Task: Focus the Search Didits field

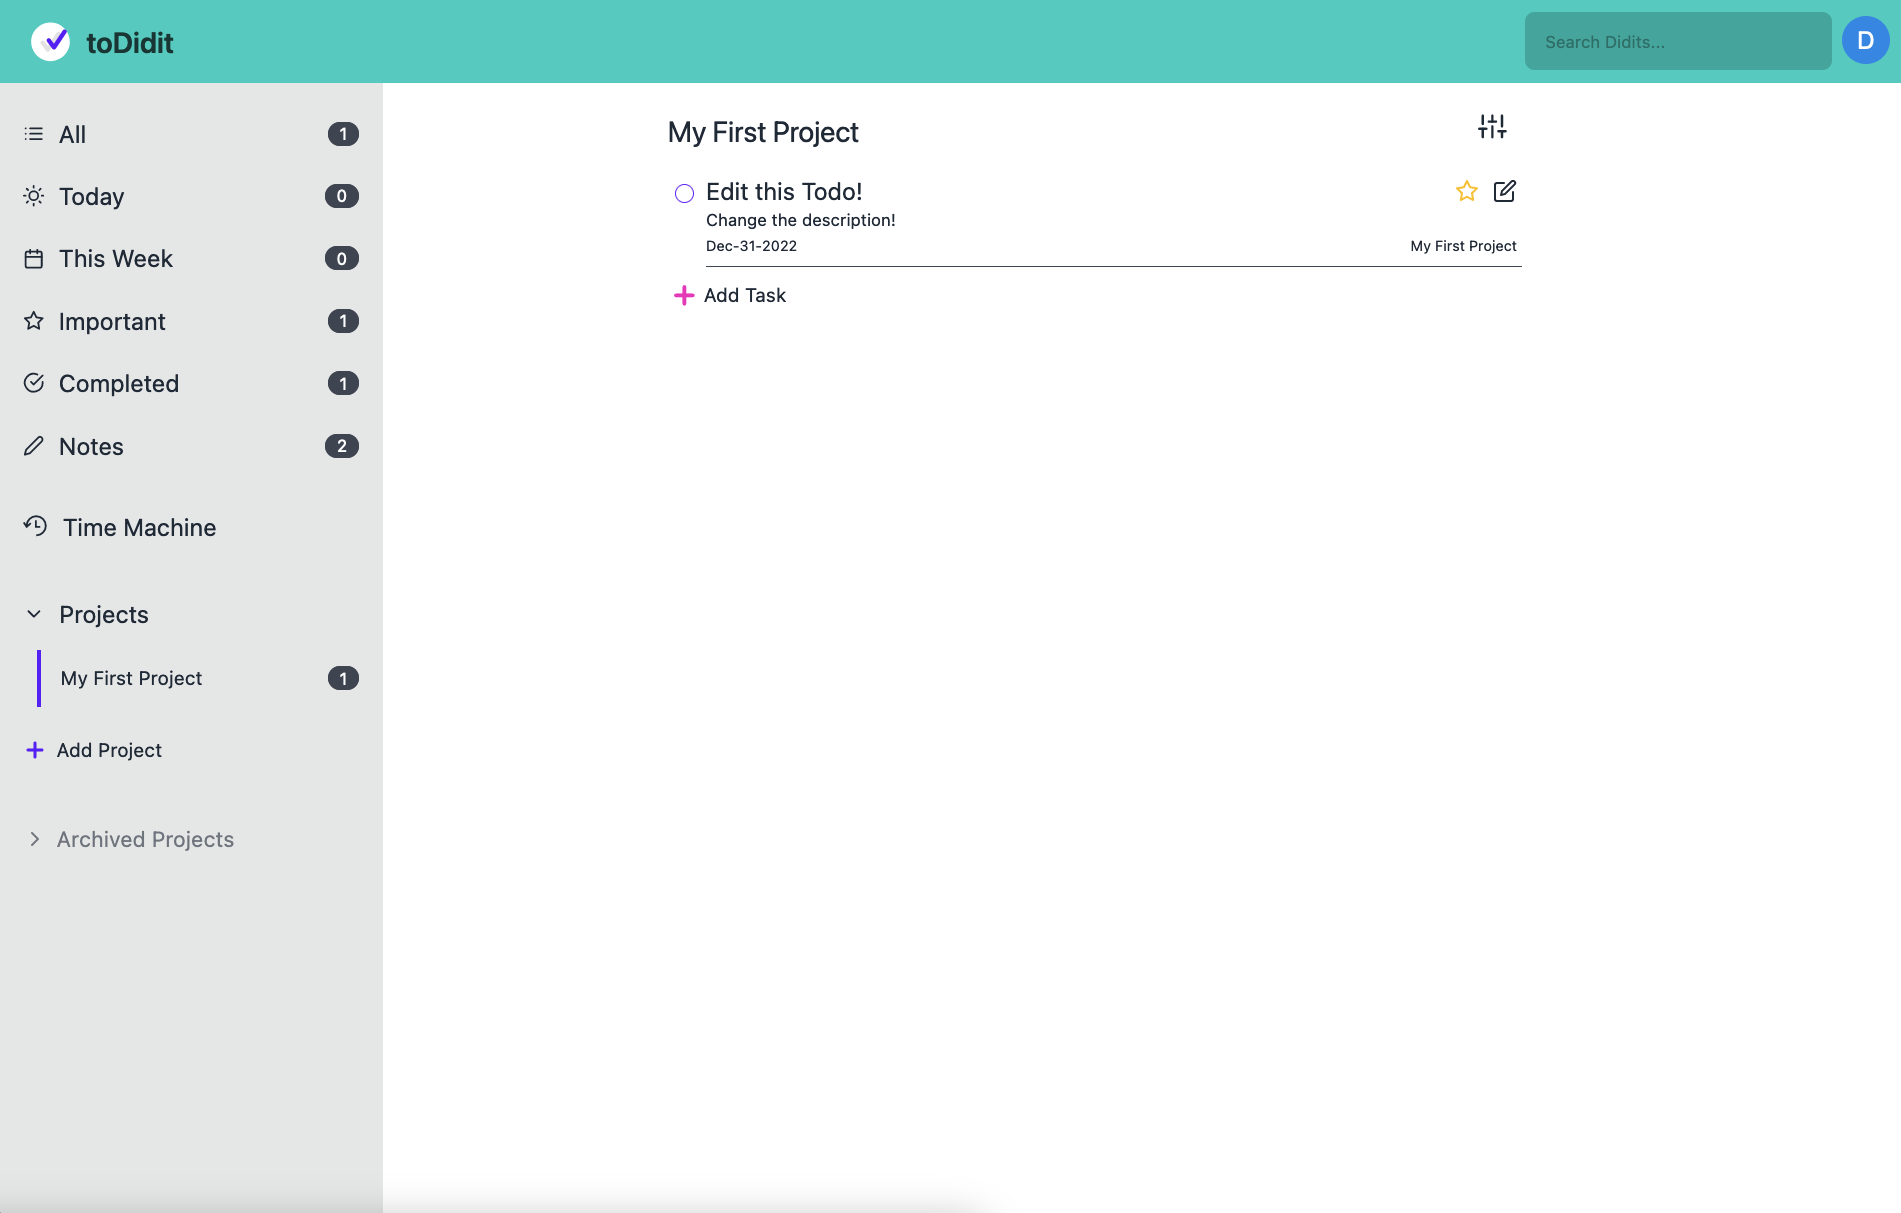Action: point(1678,41)
